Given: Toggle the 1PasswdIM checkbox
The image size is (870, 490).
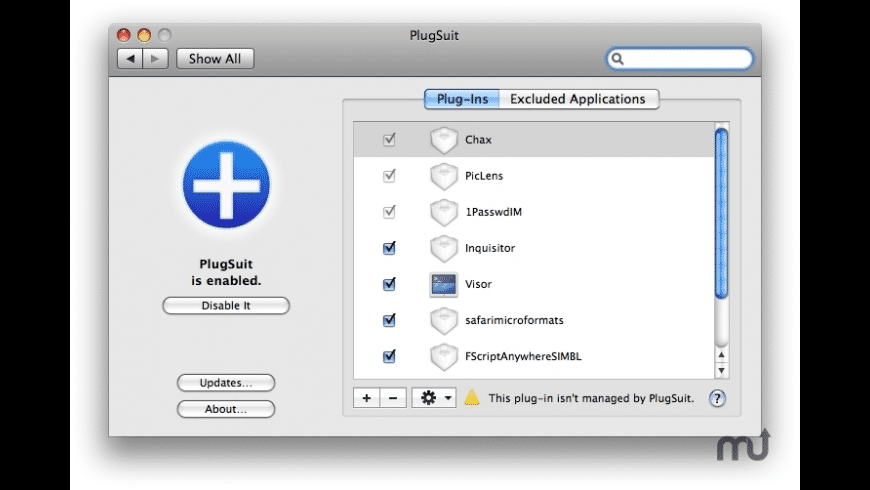Looking at the screenshot, I should point(390,211).
